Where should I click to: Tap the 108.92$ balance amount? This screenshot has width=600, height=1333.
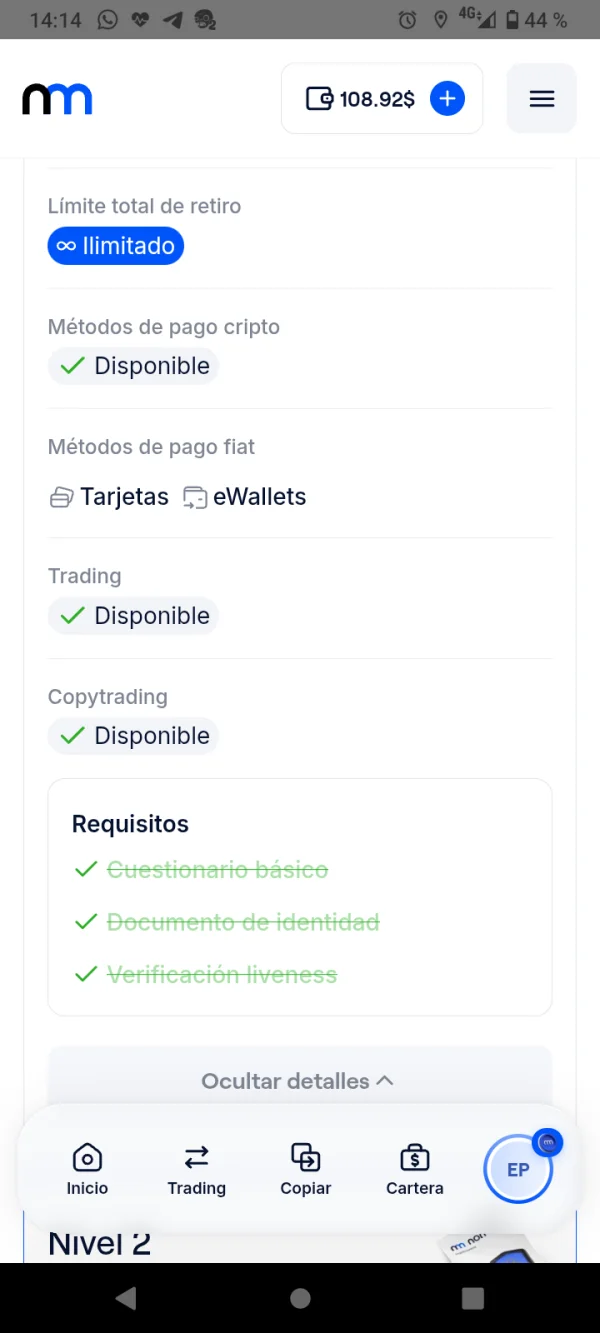(377, 99)
